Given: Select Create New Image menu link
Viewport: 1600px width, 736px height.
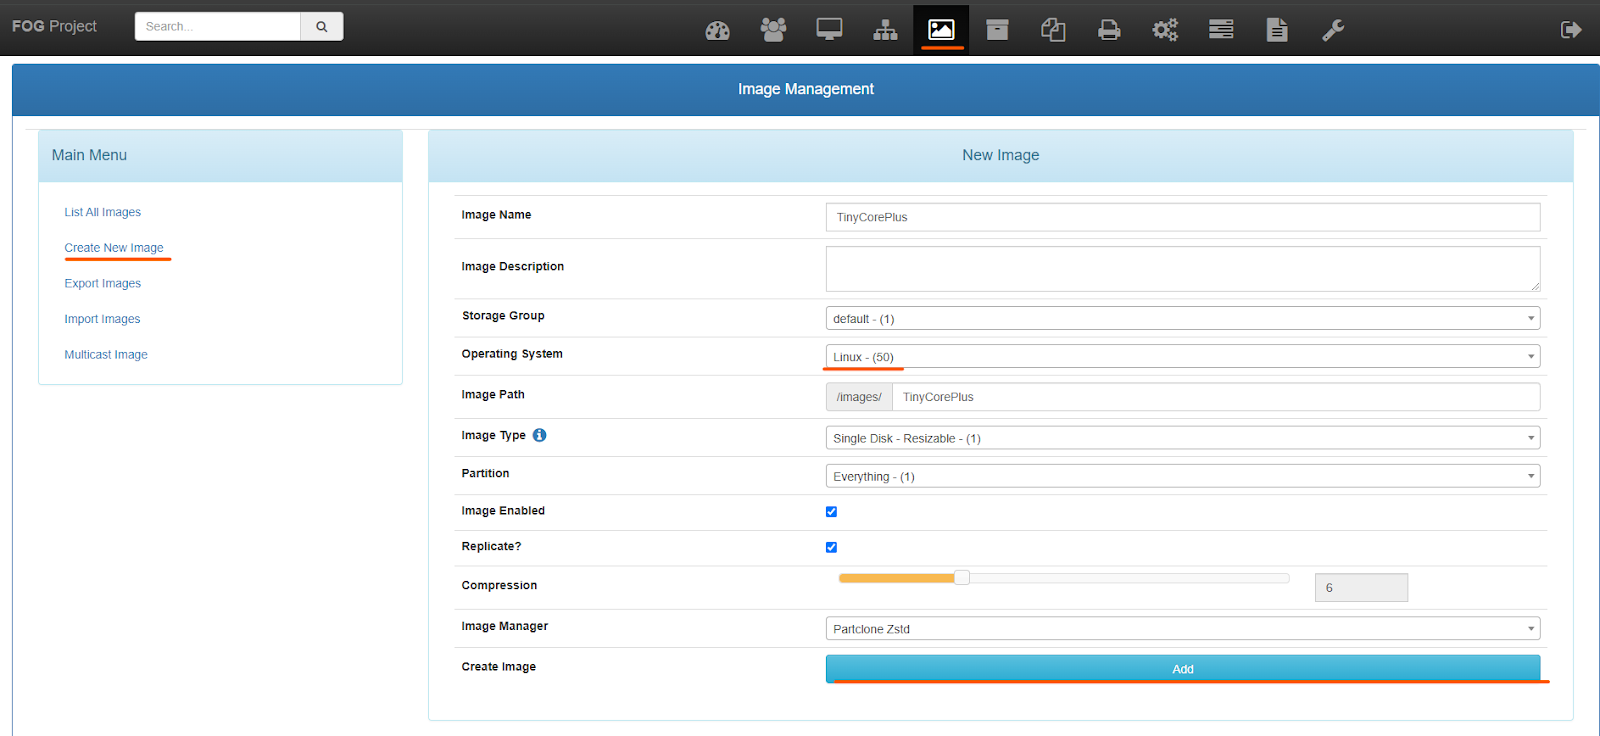Looking at the screenshot, I should [x=114, y=248].
